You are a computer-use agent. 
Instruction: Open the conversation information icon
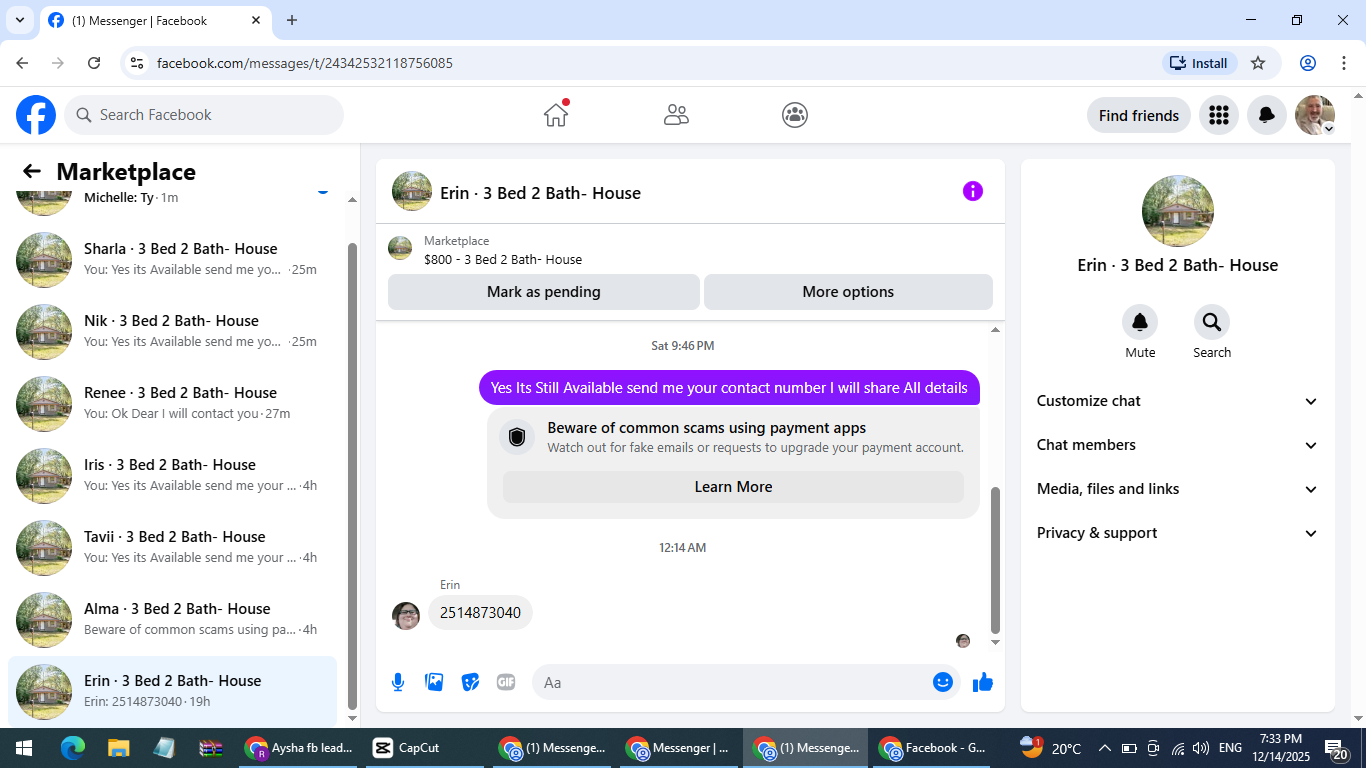(973, 191)
